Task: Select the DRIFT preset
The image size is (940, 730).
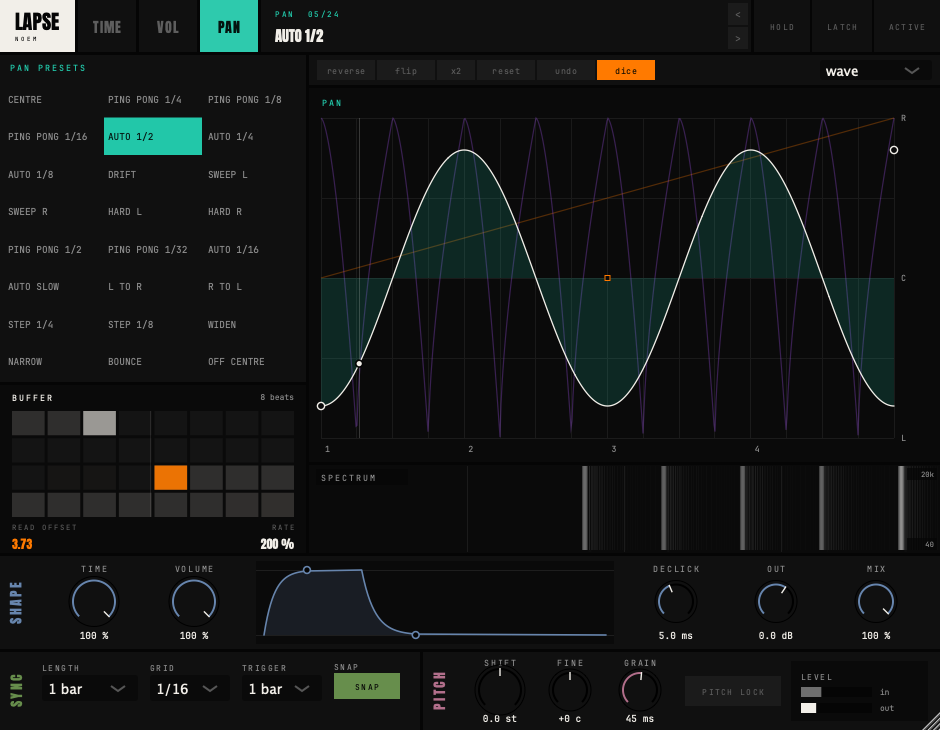Action: click(x=153, y=174)
